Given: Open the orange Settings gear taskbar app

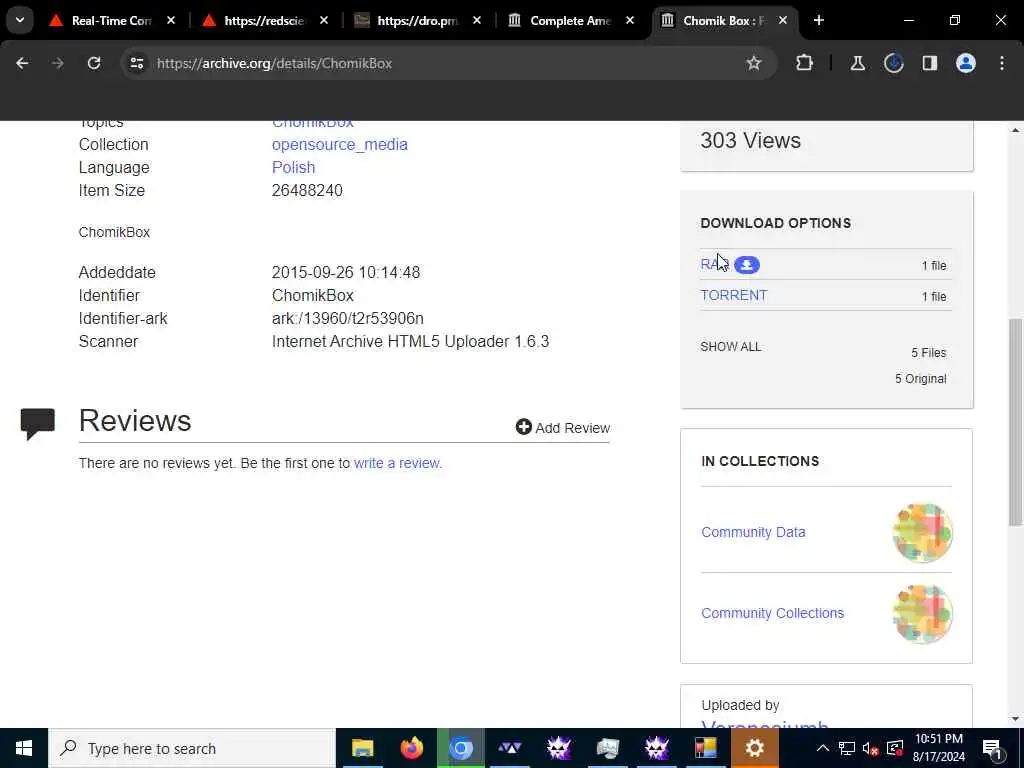Looking at the screenshot, I should [x=754, y=748].
